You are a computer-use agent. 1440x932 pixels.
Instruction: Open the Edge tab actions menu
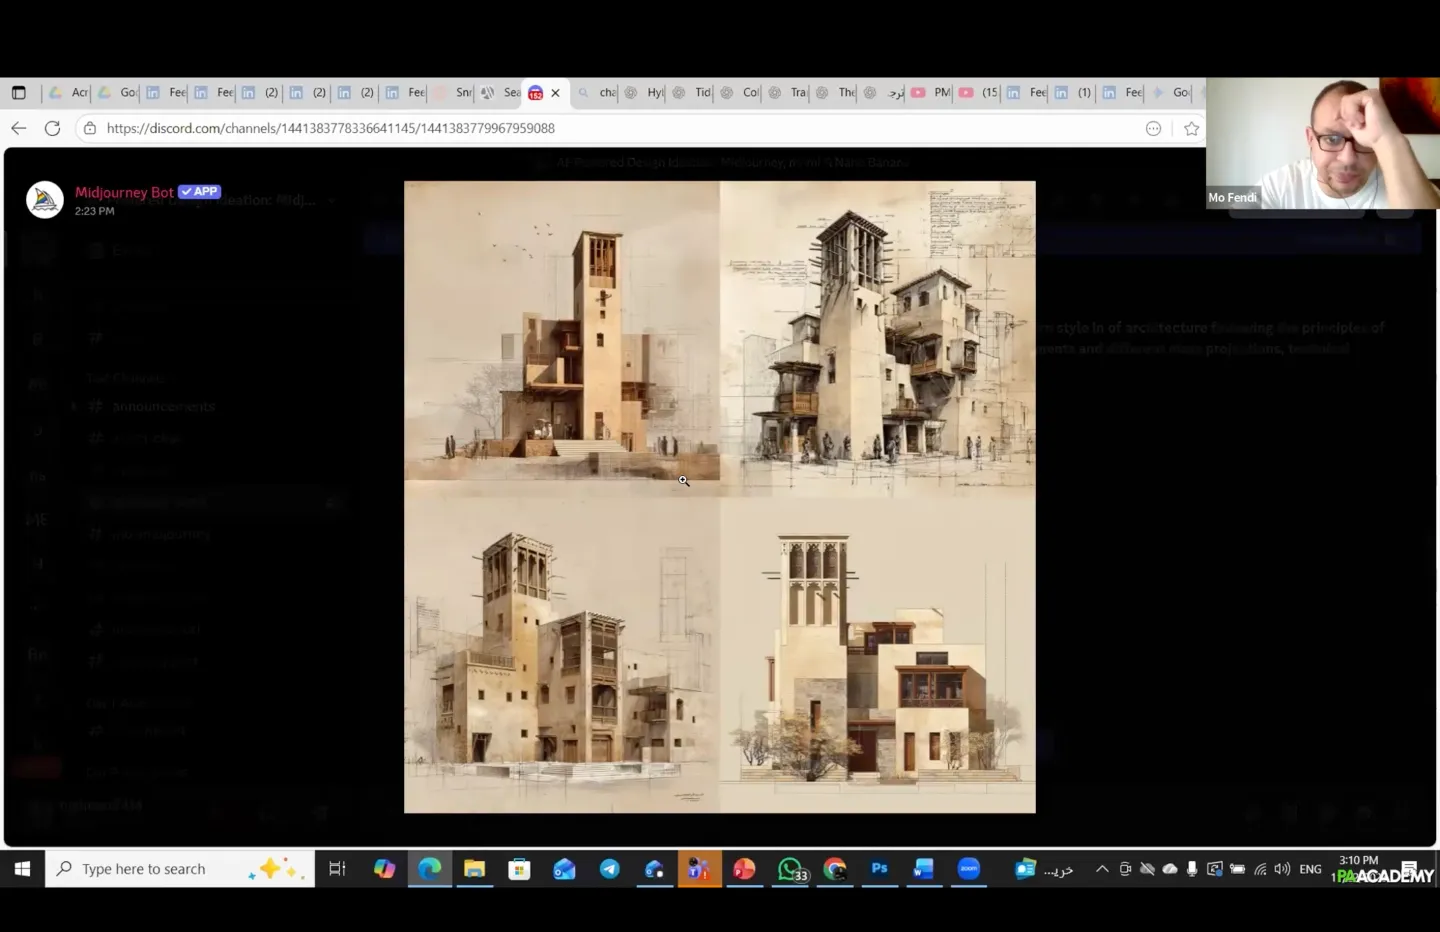(x=18, y=93)
